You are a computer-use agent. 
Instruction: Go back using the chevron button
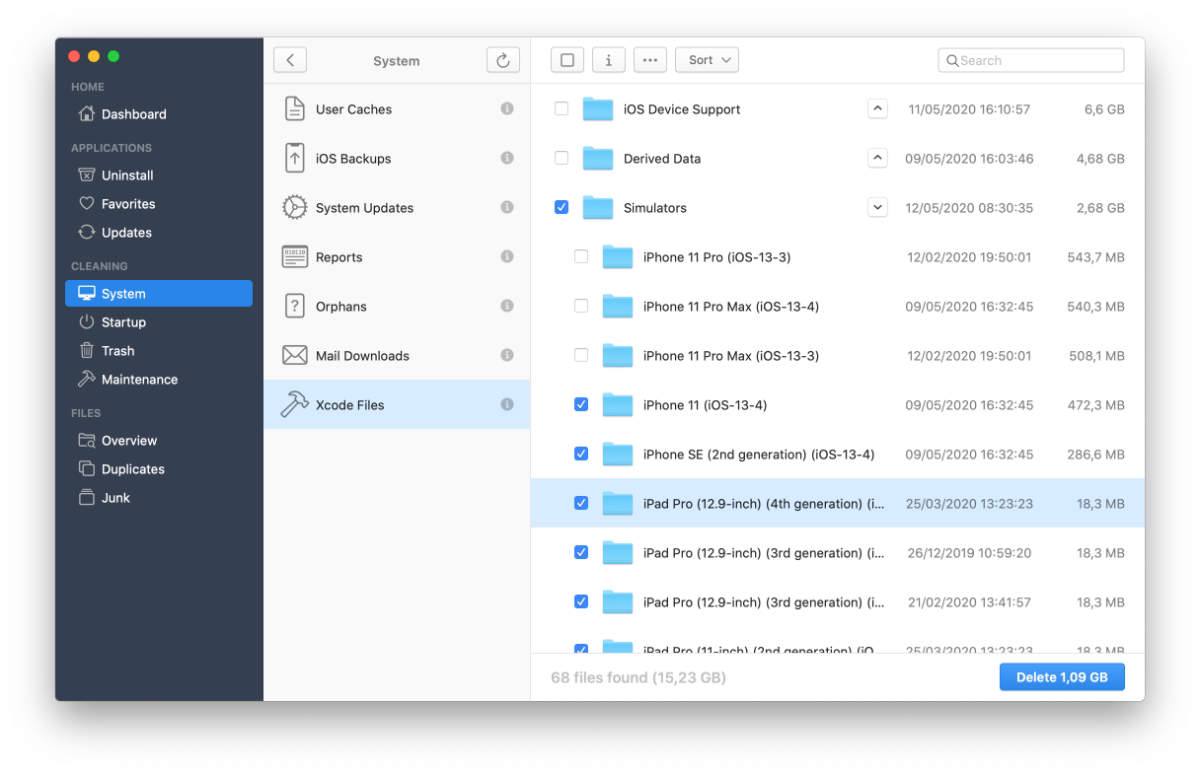pos(290,60)
